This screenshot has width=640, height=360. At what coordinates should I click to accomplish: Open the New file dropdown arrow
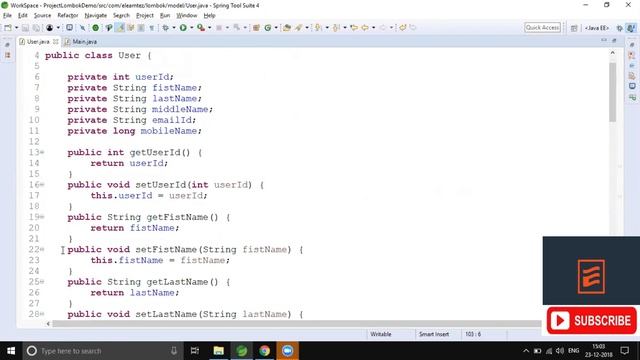(x=16, y=28)
